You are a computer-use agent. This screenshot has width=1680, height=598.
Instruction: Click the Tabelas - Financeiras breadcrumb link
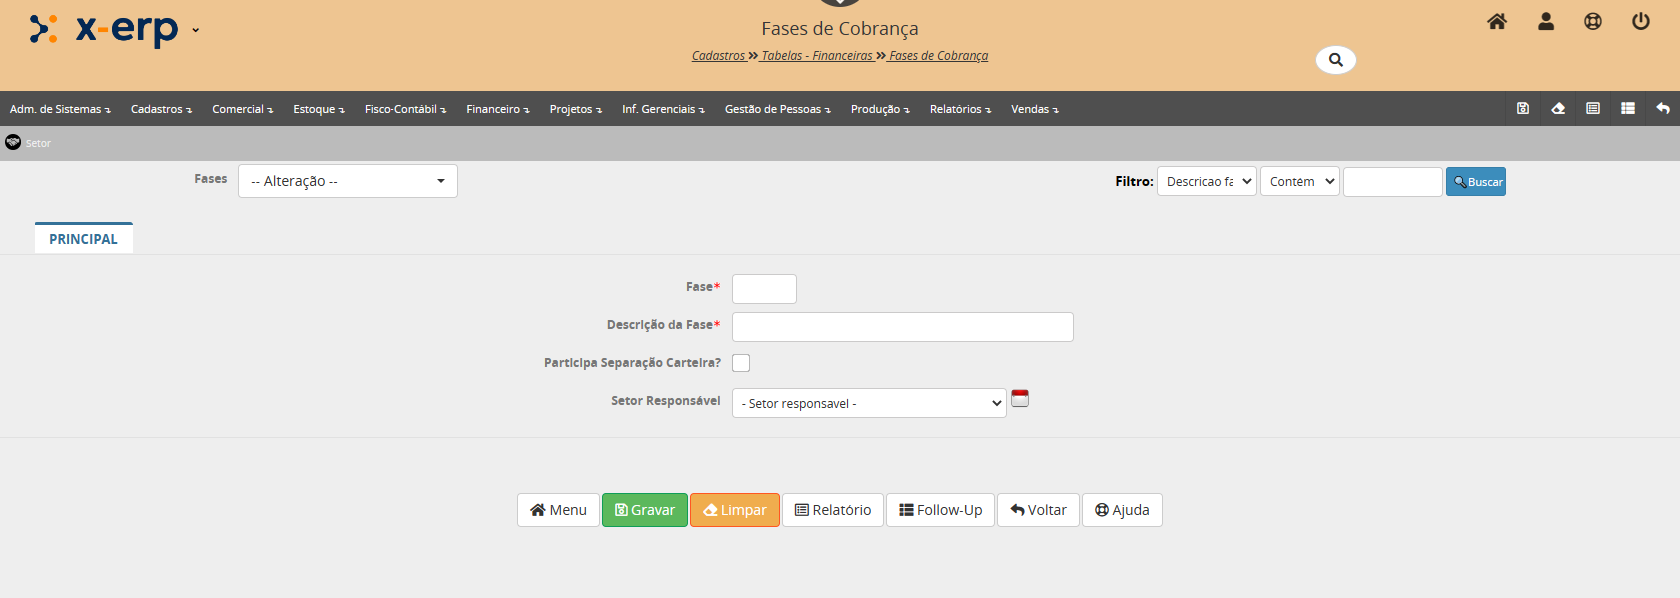[x=817, y=56]
